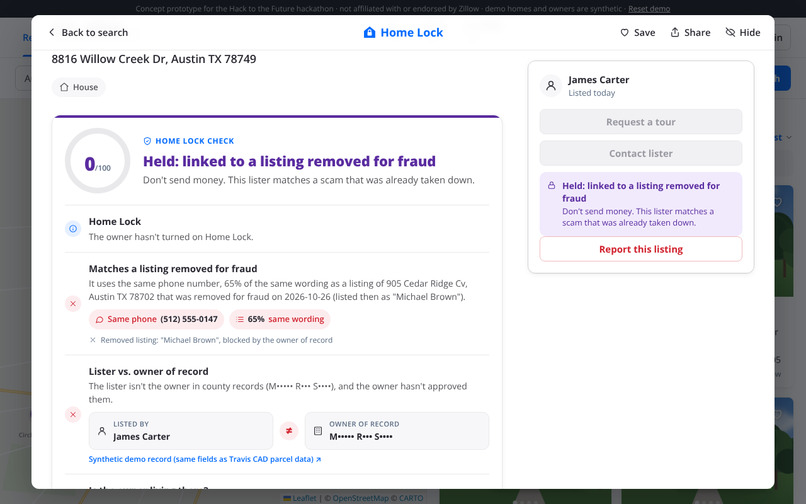Click the 0/100 score ring

(x=98, y=160)
